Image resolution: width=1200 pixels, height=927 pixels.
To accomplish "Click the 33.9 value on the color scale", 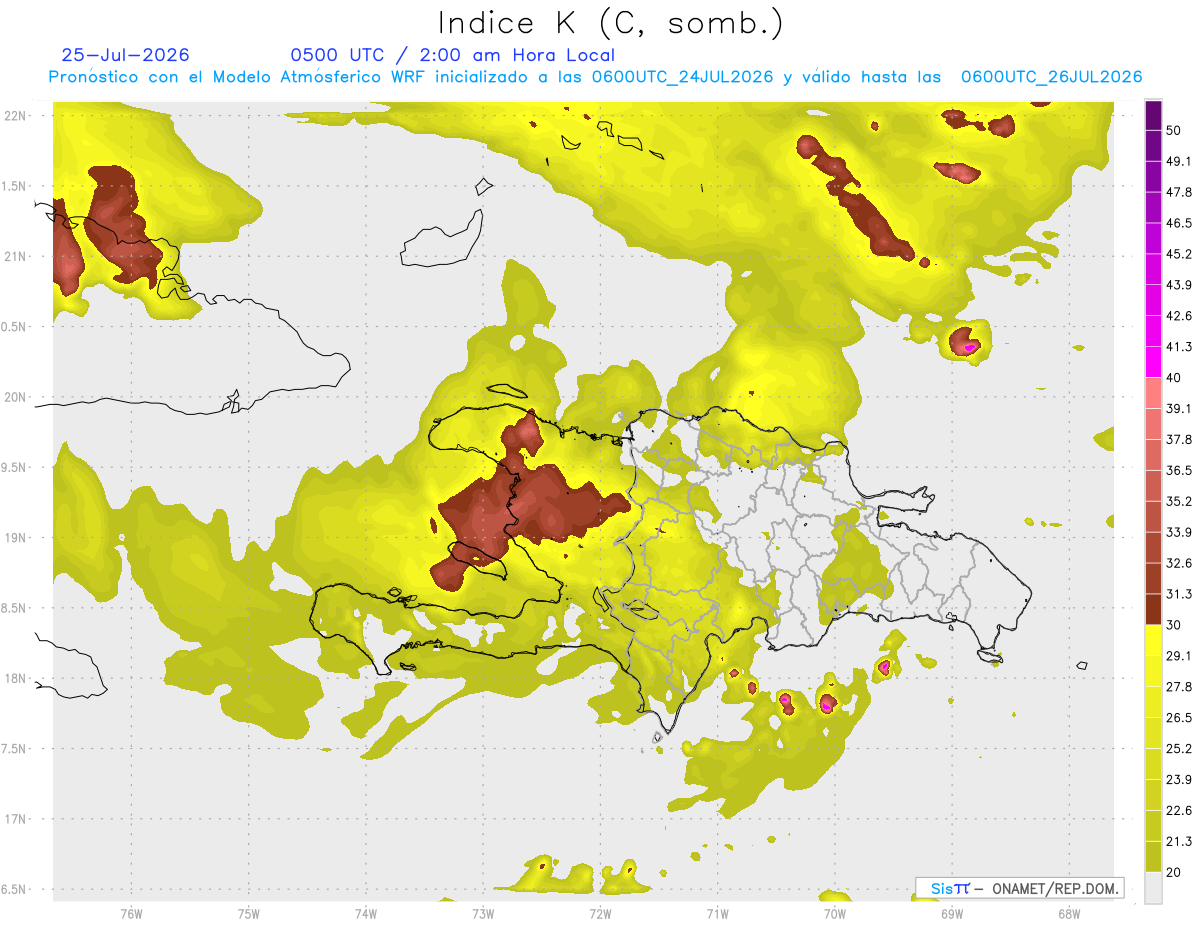I will [1178, 532].
